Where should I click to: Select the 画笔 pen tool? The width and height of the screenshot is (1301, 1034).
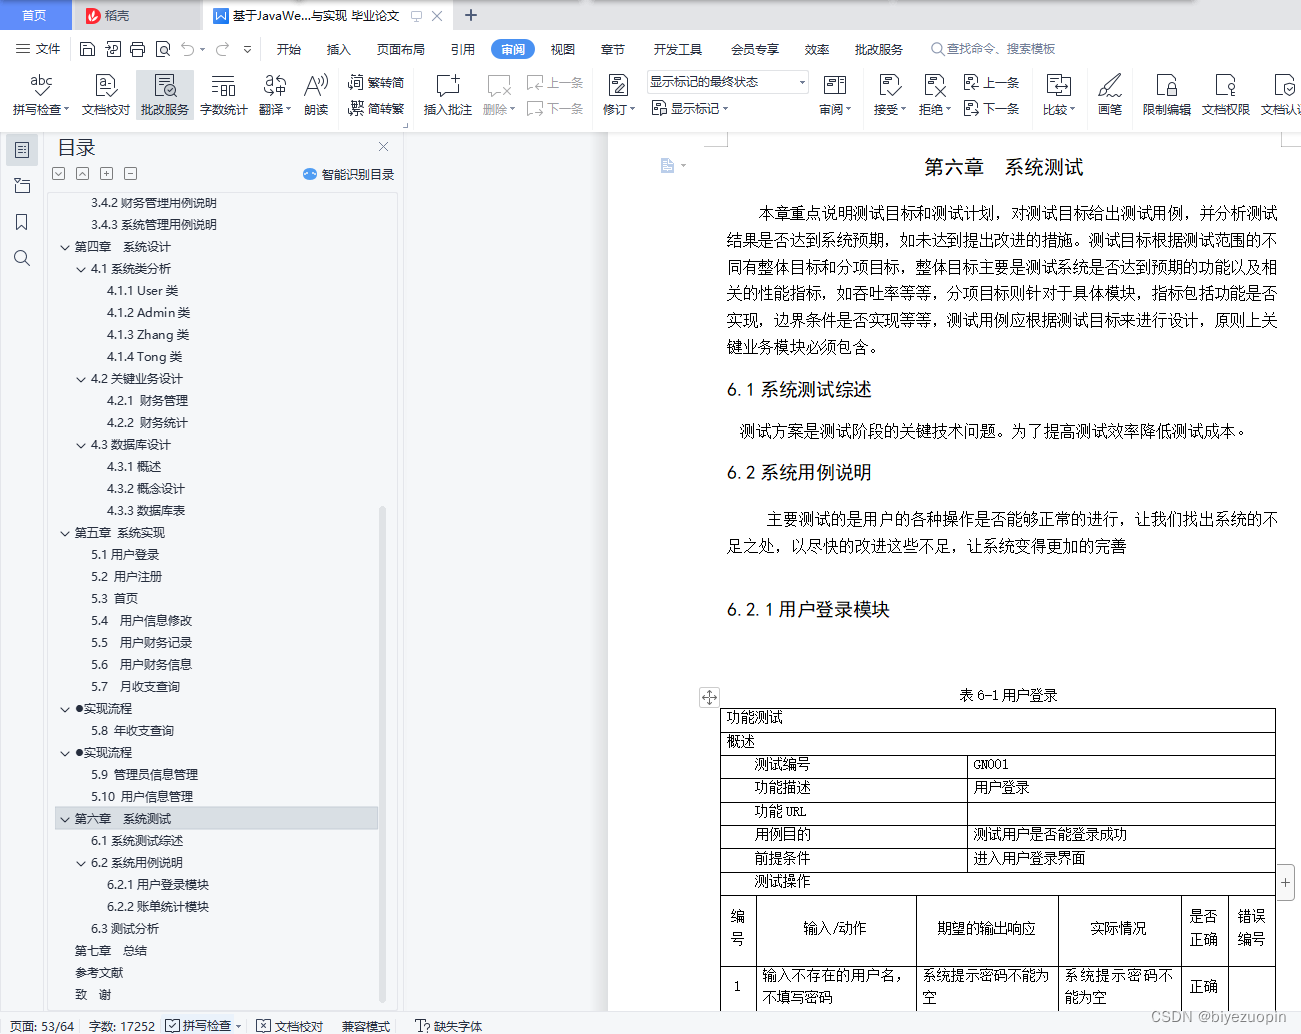(x=1109, y=95)
